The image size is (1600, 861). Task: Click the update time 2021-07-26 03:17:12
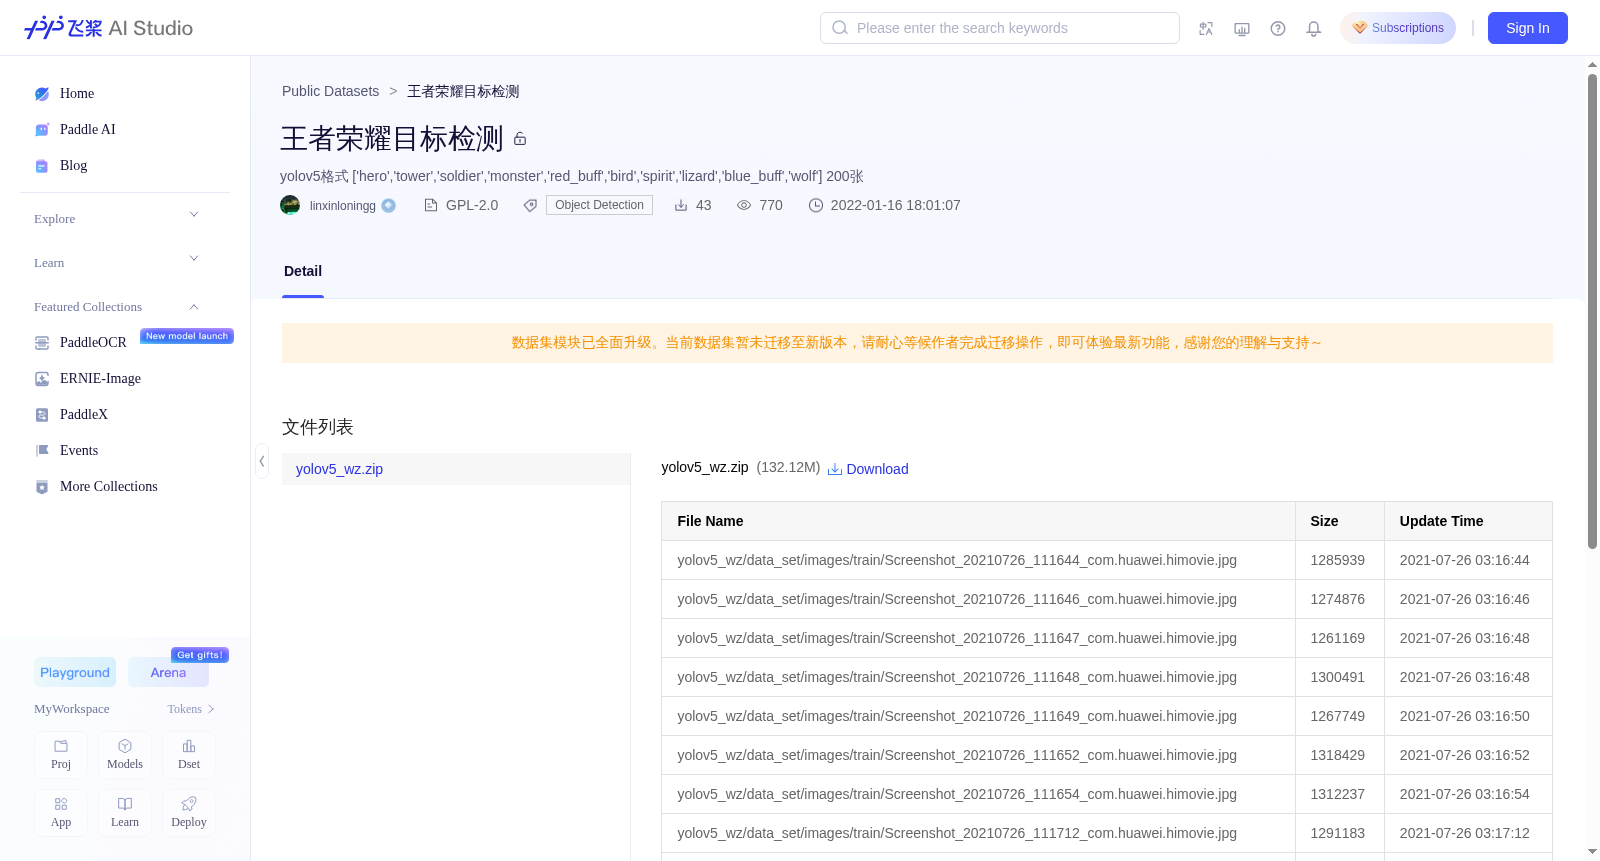[x=1464, y=833]
